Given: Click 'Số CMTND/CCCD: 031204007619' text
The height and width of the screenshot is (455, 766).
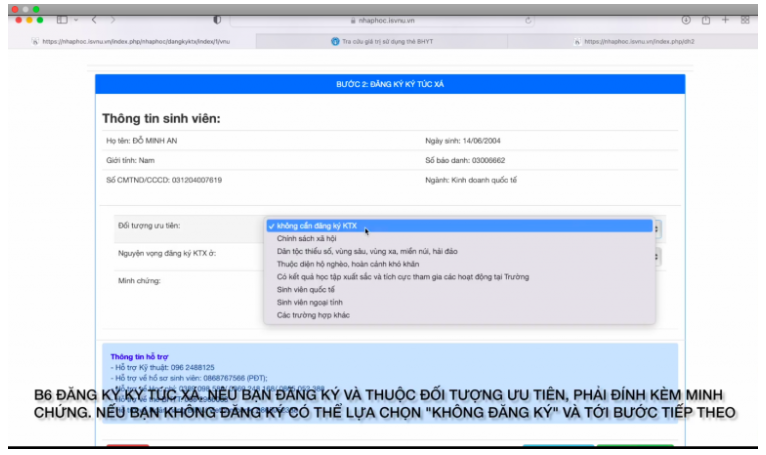Looking at the screenshot, I should 164,180.
